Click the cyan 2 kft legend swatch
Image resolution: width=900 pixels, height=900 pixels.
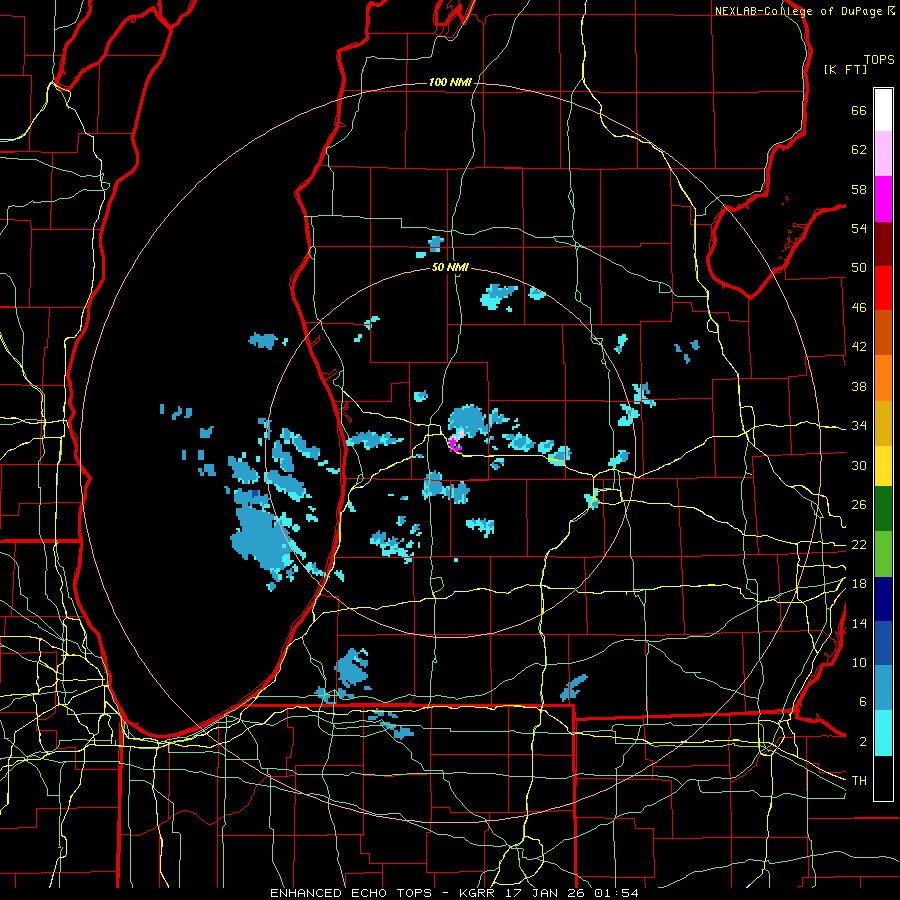(x=883, y=733)
